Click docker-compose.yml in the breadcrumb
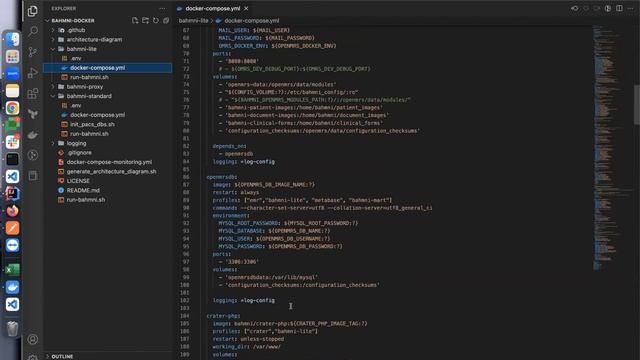The height and width of the screenshot is (360, 640). (x=252, y=20)
